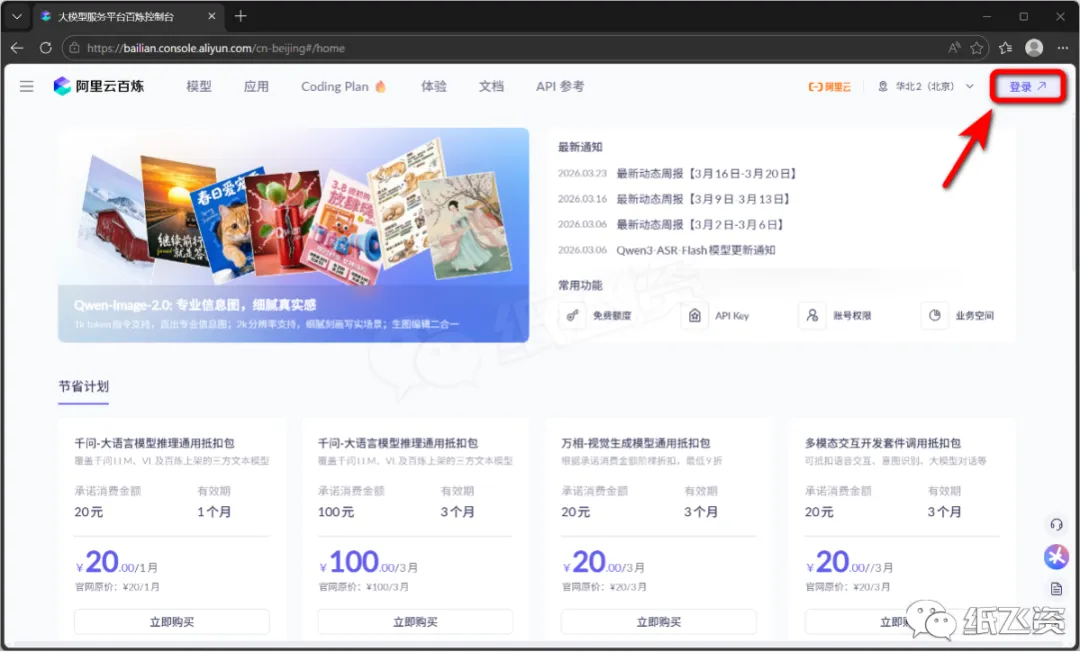Open the floating AI assistant icon
The height and width of the screenshot is (652, 1080).
coord(1056,556)
